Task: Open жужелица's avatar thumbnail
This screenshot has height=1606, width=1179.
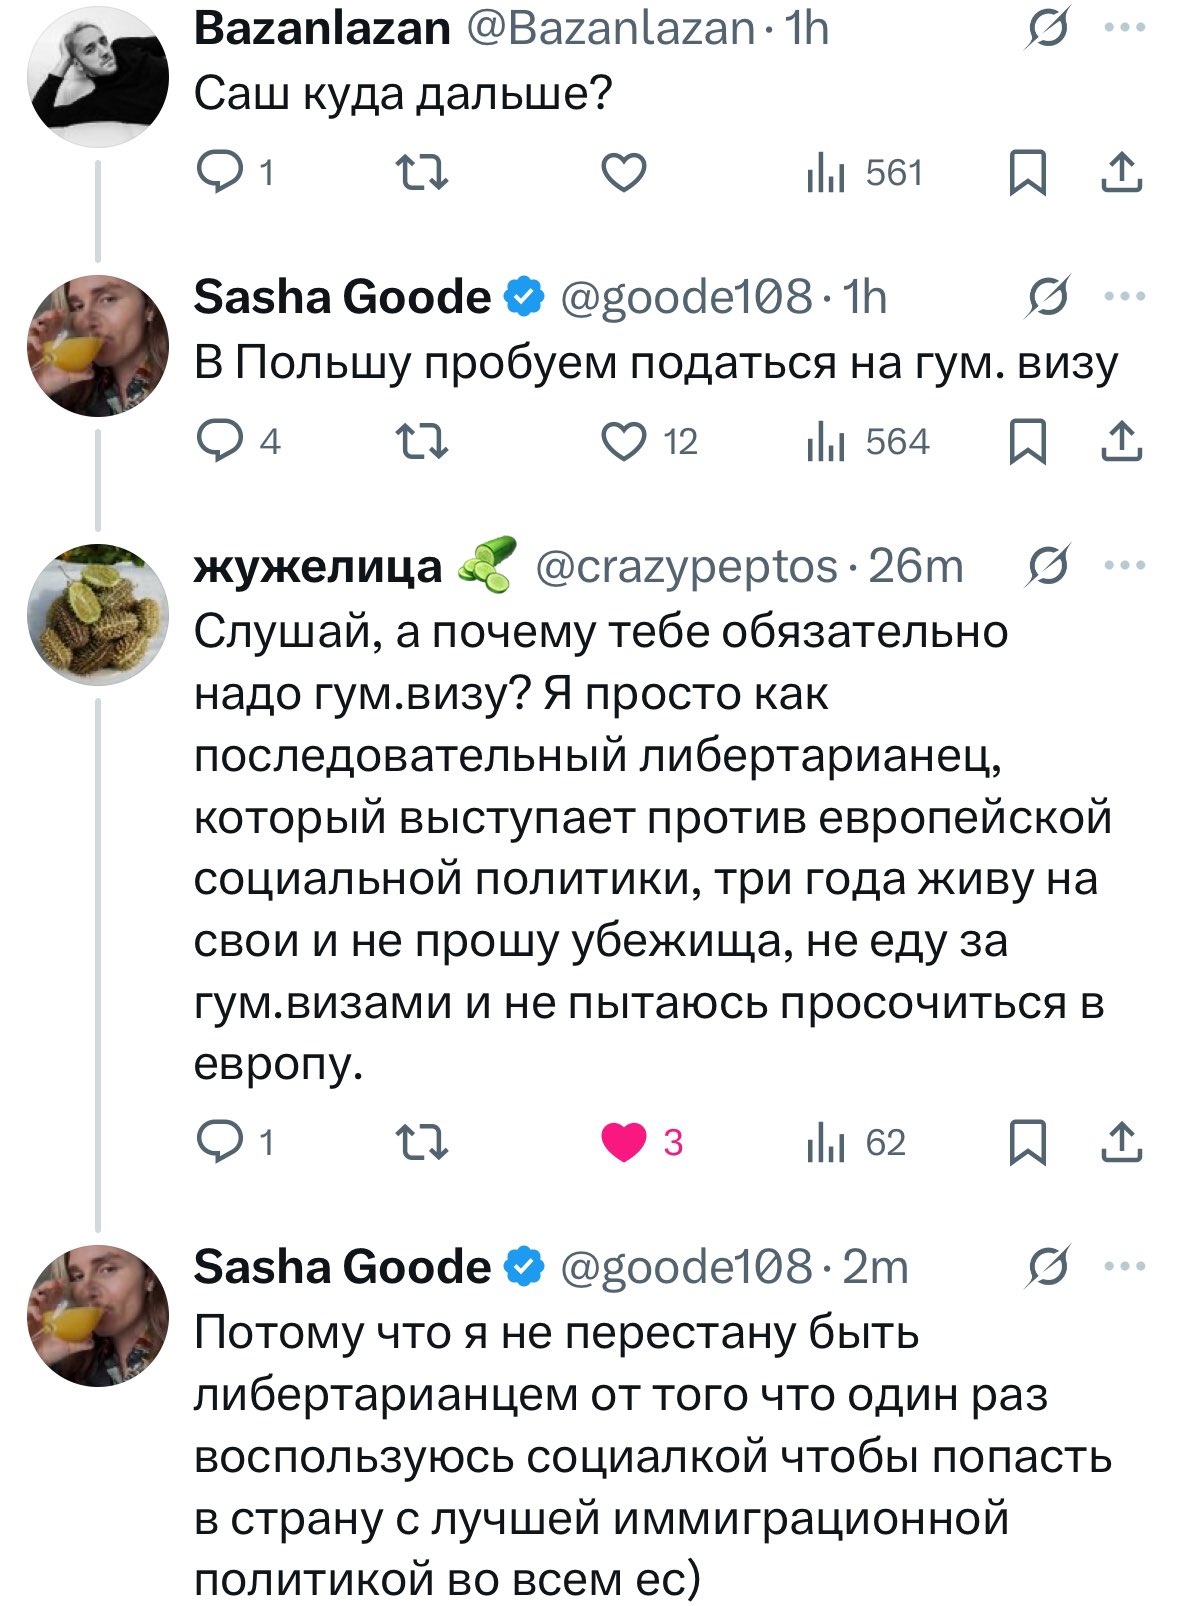Action: pyautogui.click(x=98, y=614)
